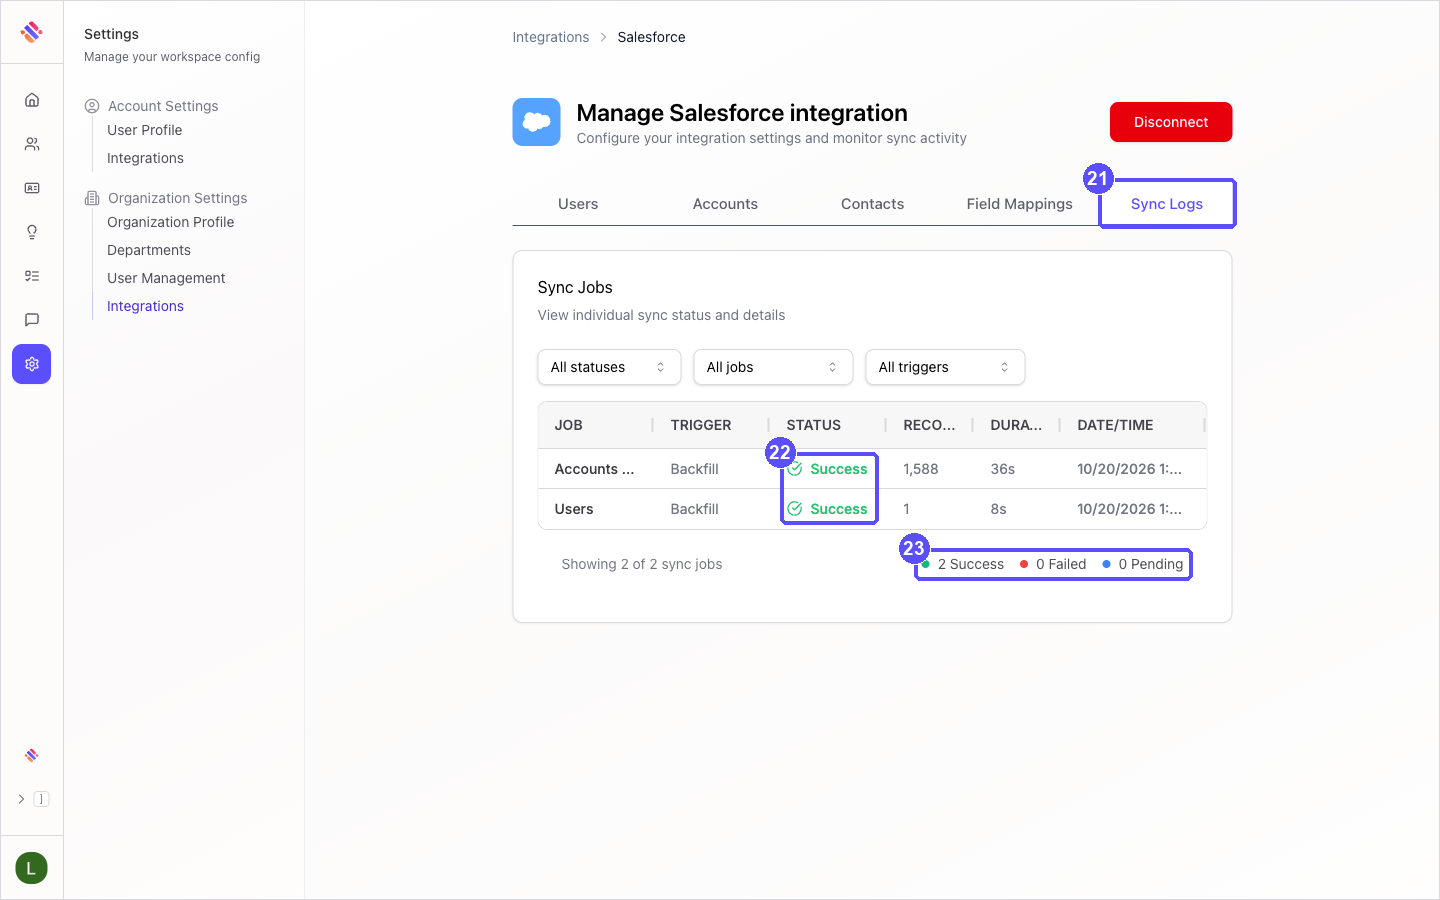Open the All jobs dropdown

coord(773,367)
